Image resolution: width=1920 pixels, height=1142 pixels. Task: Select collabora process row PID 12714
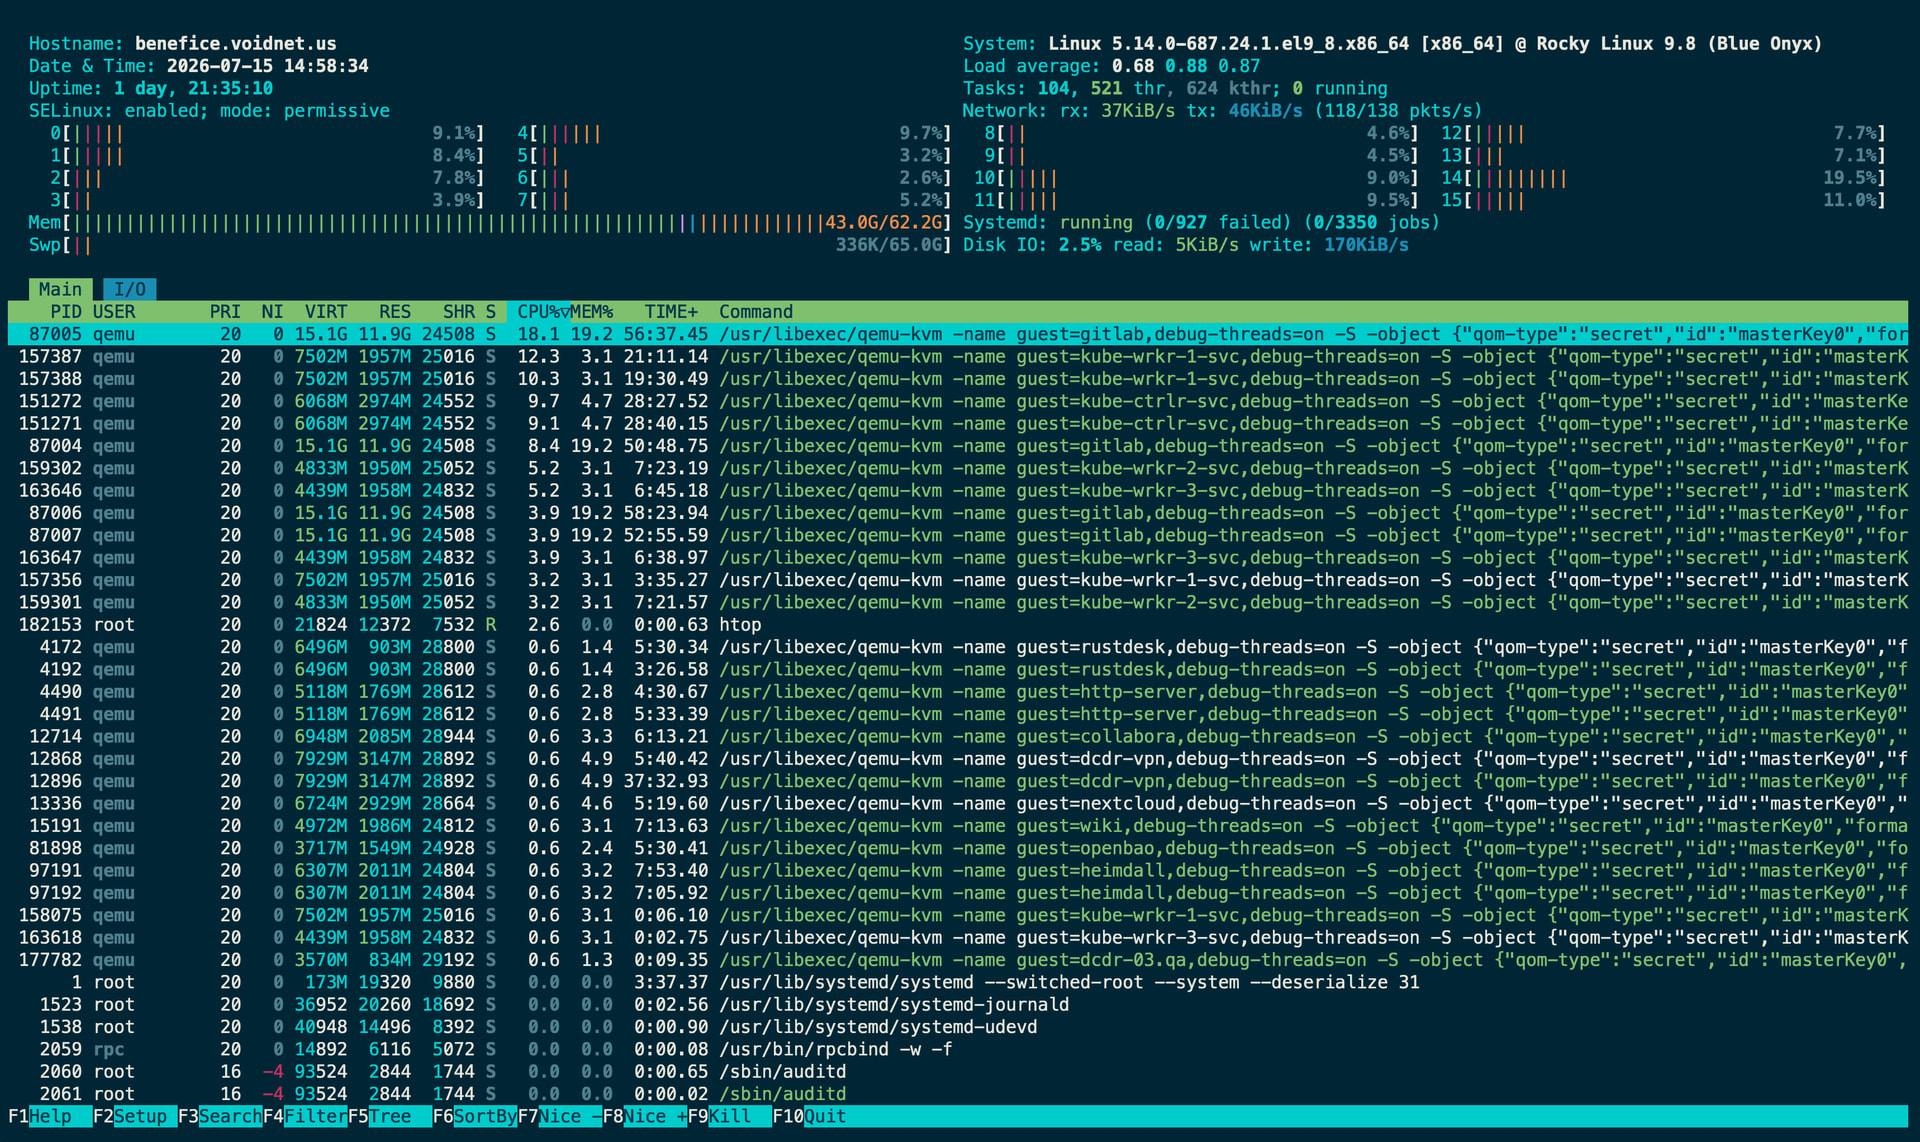tap(958, 736)
